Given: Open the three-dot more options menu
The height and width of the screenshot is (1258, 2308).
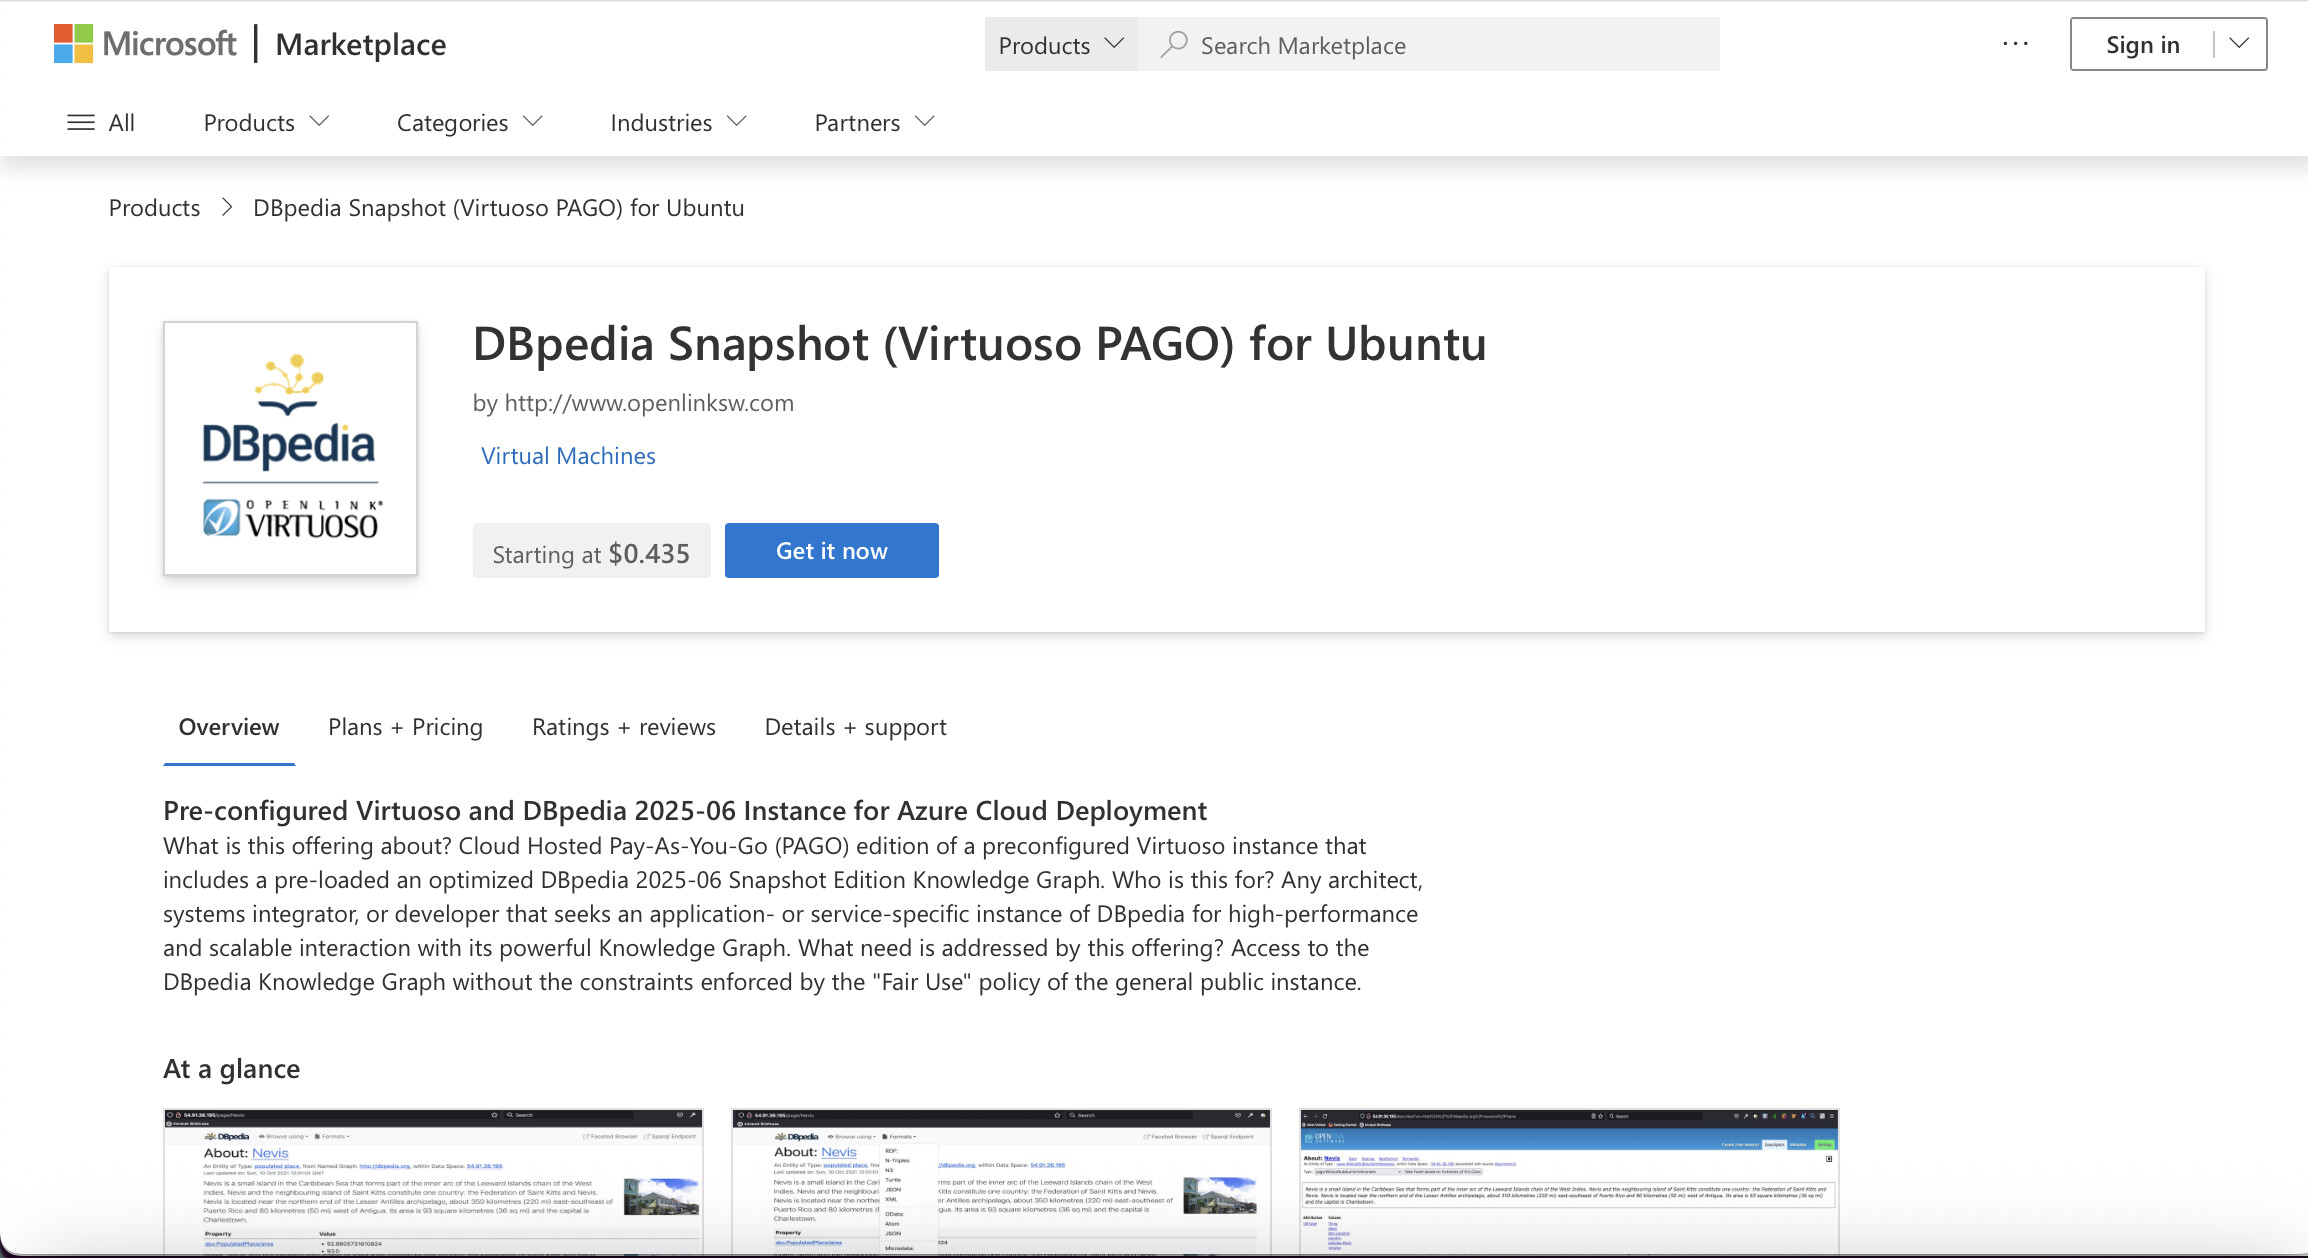Looking at the screenshot, I should (x=2015, y=44).
